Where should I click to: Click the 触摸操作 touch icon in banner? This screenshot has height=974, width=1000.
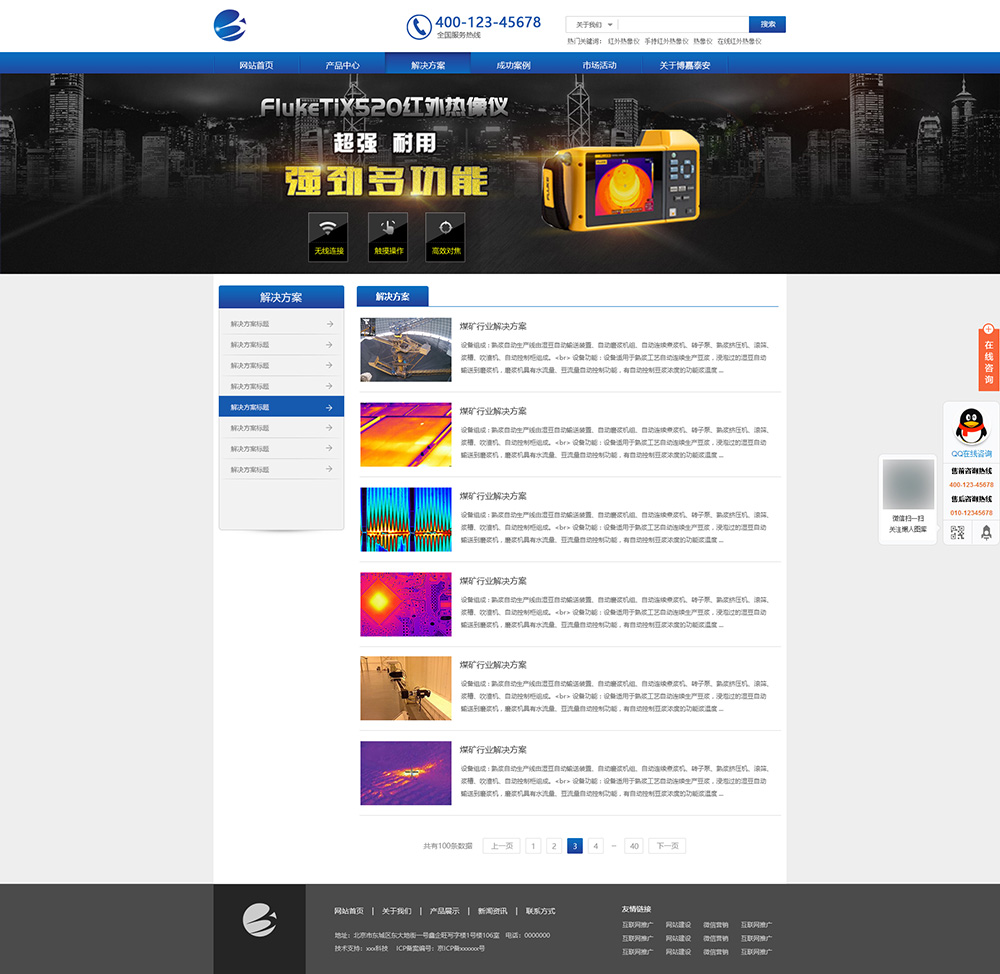tap(388, 237)
